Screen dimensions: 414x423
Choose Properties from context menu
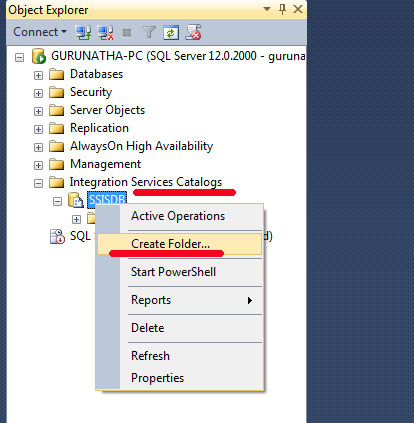point(179,378)
